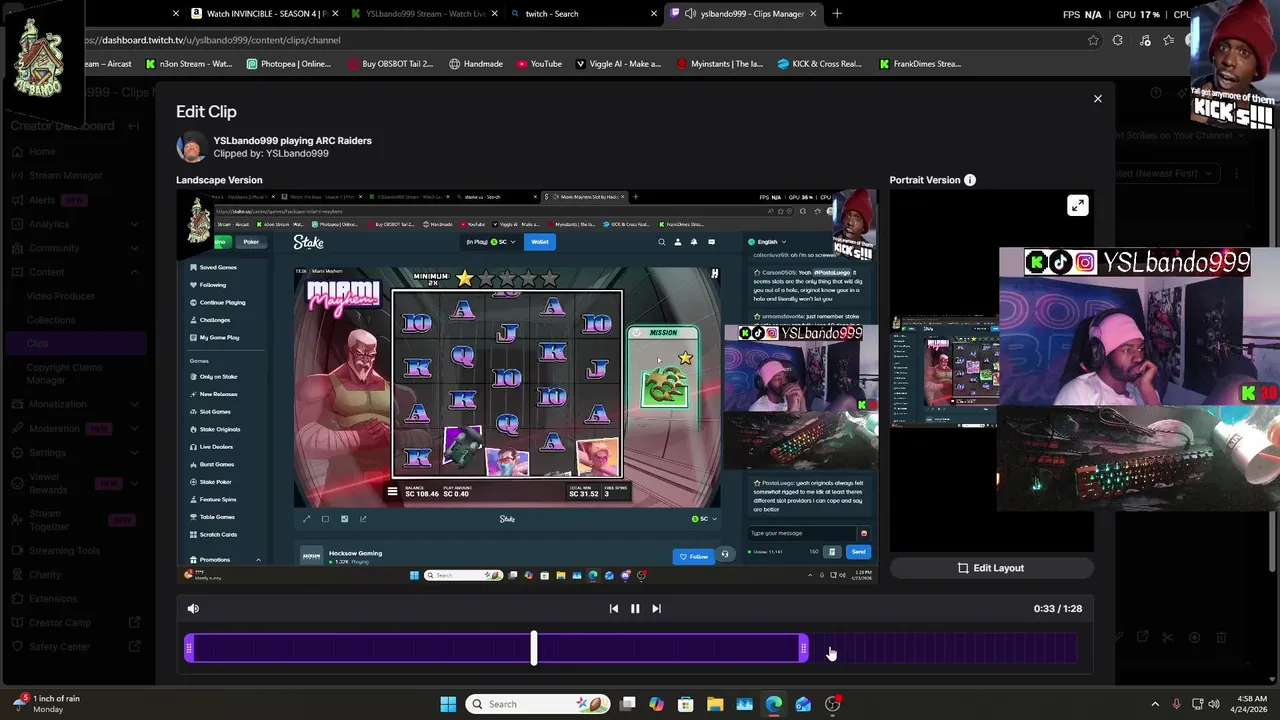Expand portrait version preview to fullscreen
This screenshot has width=1280, height=720.
tap(1077, 205)
